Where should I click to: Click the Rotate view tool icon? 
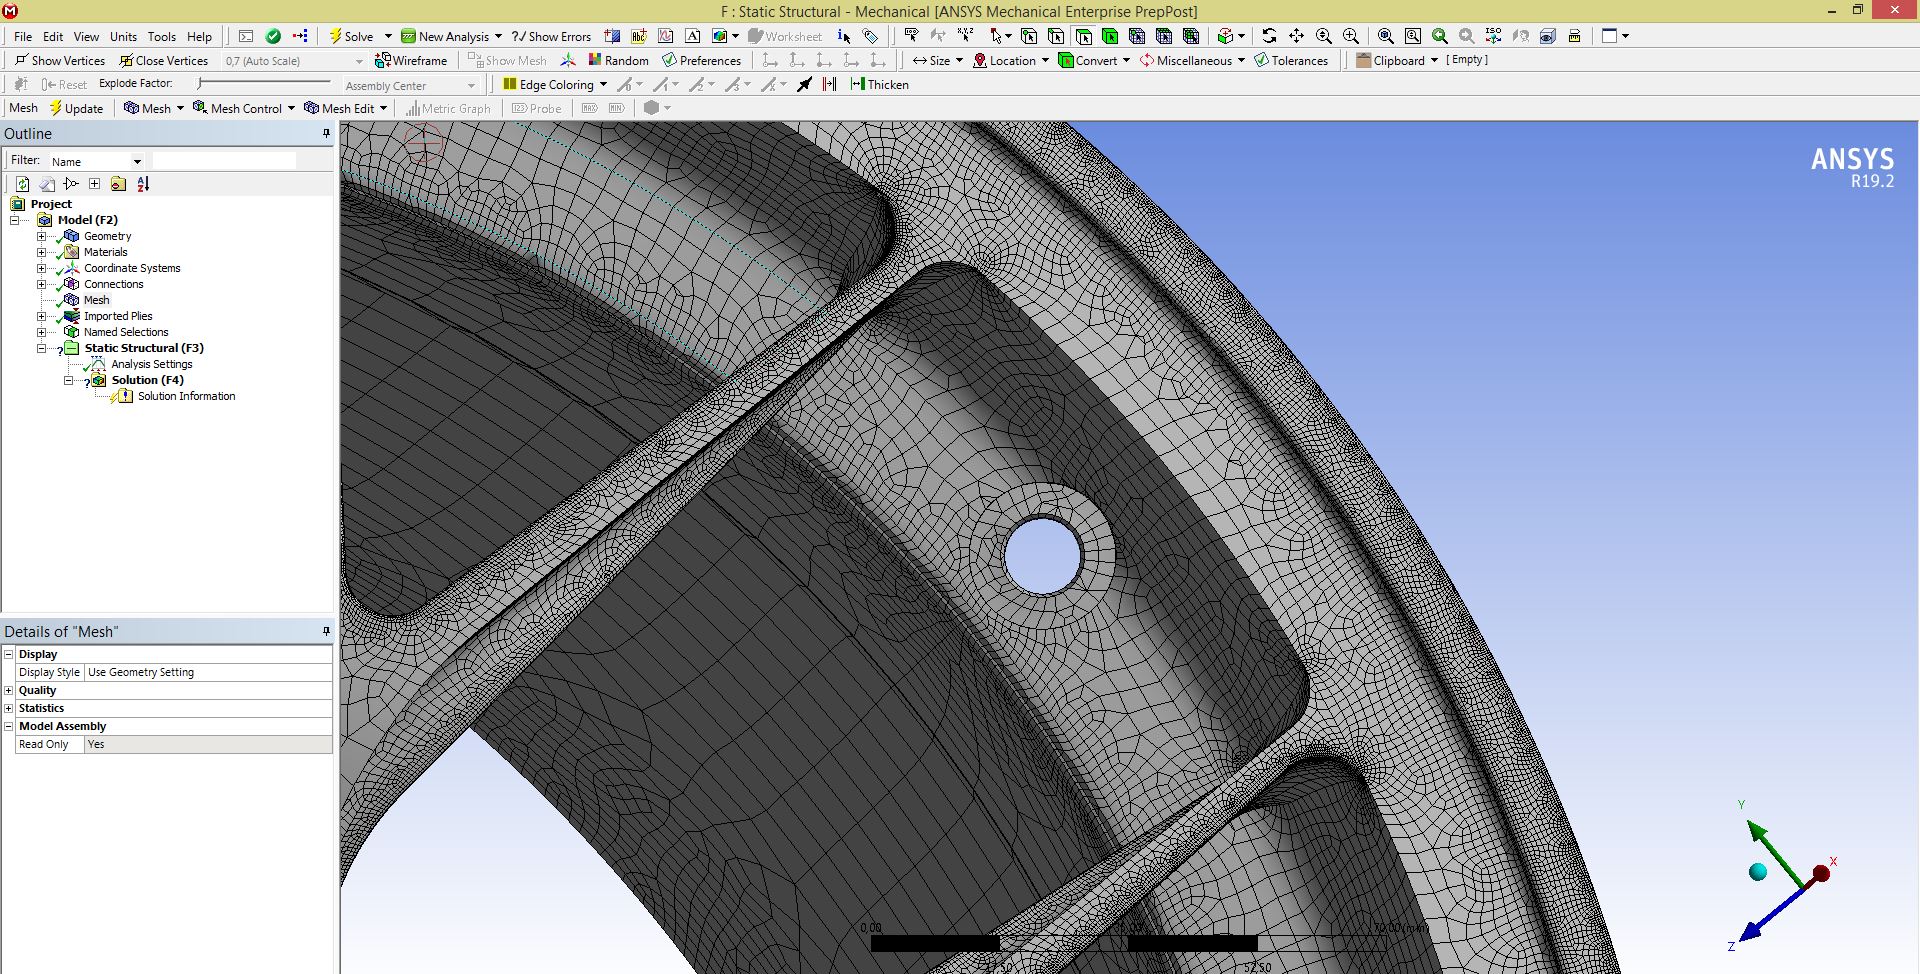point(1269,36)
